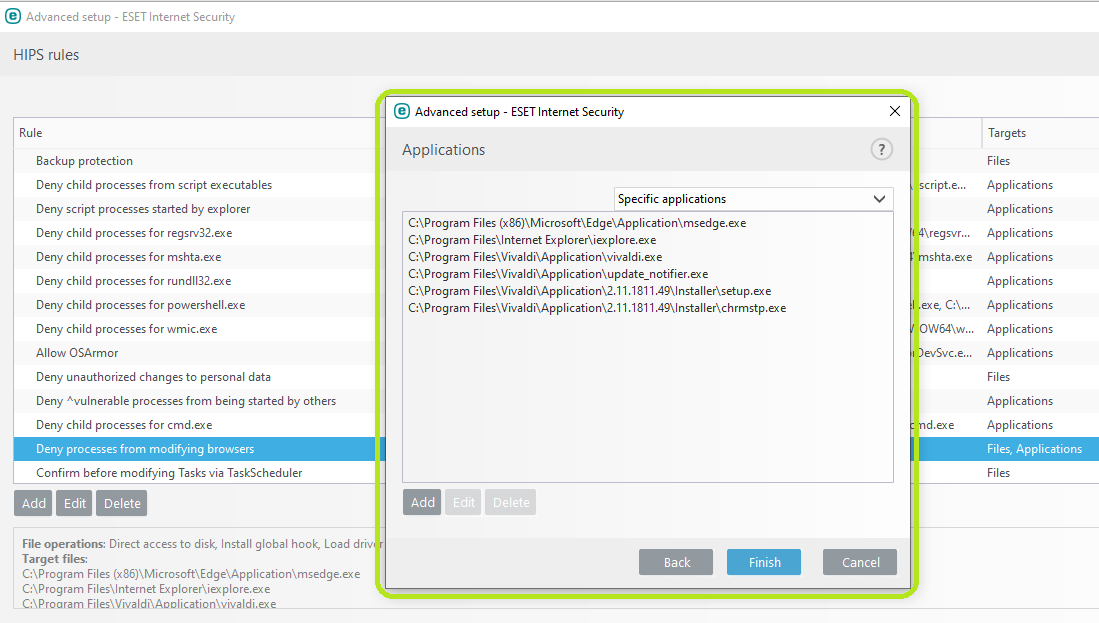This screenshot has height=623, width=1099.
Task: Click Files, Applications target cell
Action: (1035, 449)
